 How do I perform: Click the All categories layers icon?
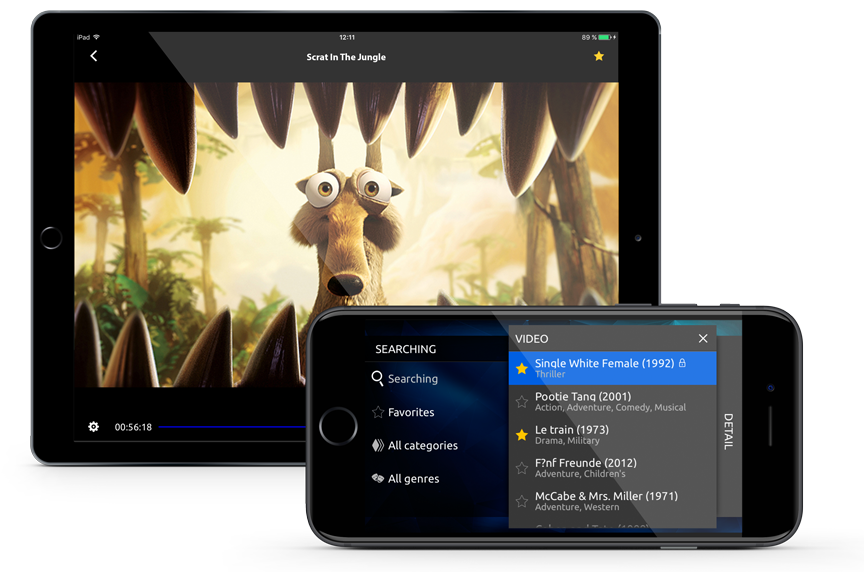pos(378,445)
